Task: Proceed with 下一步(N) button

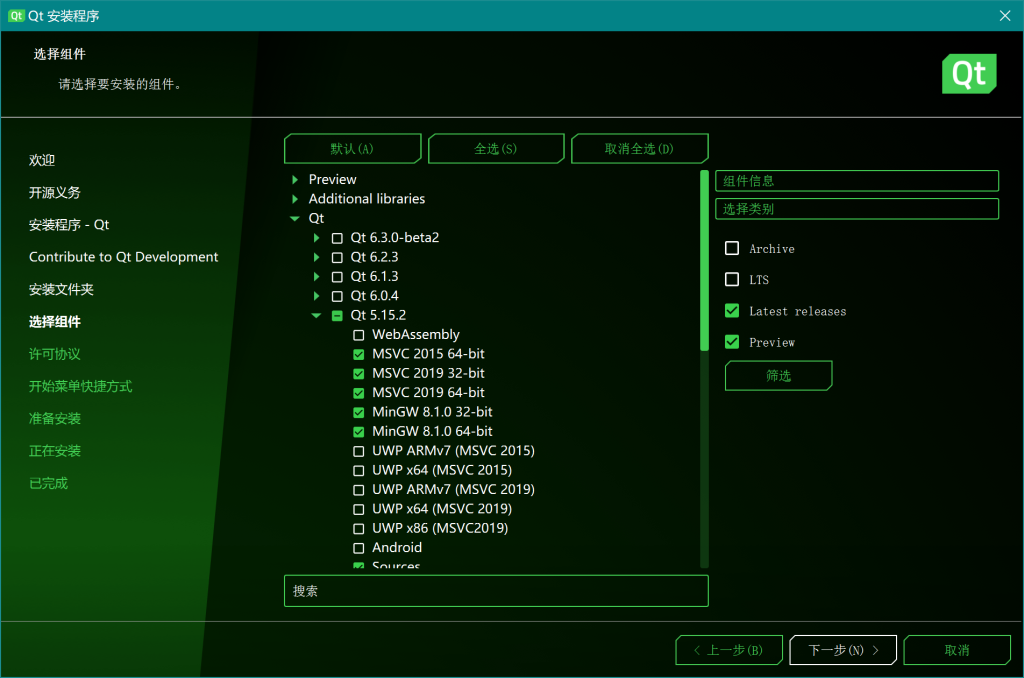Action: pyautogui.click(x=843, y=650)
